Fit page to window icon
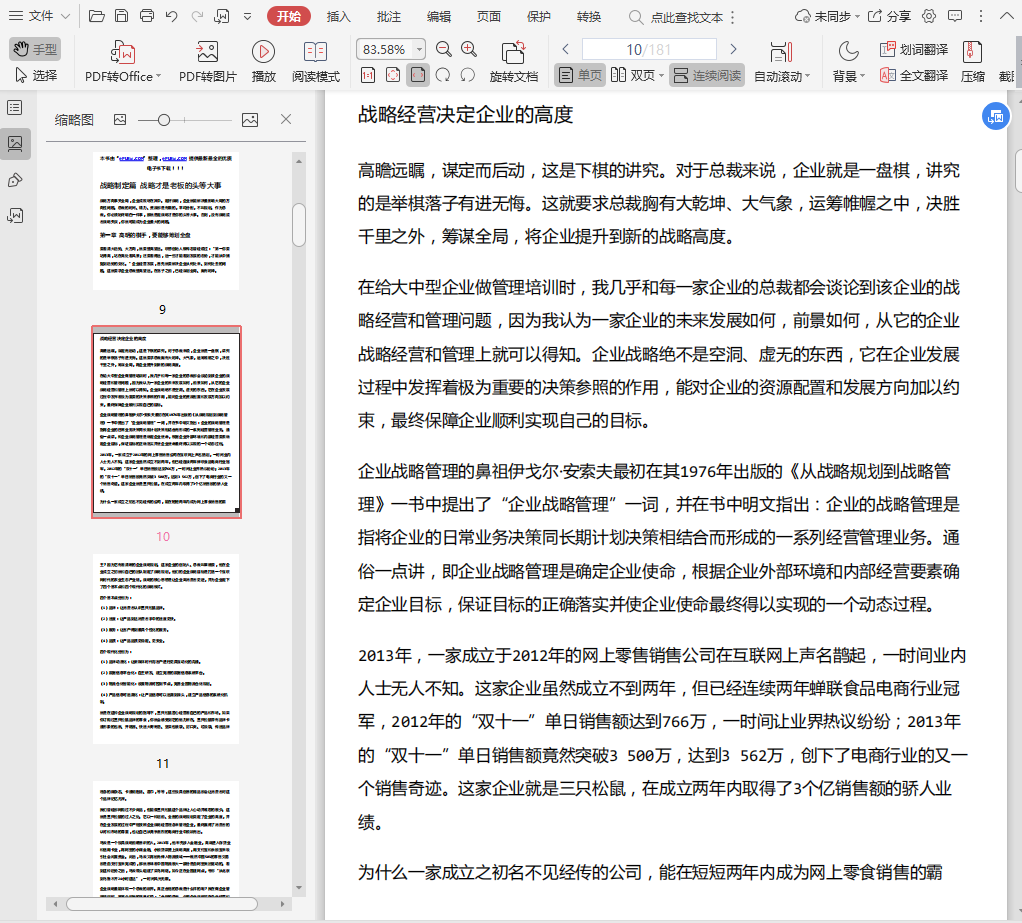Image resolution: width=1022 pixels, height=923 pixels. coord(393,76)
